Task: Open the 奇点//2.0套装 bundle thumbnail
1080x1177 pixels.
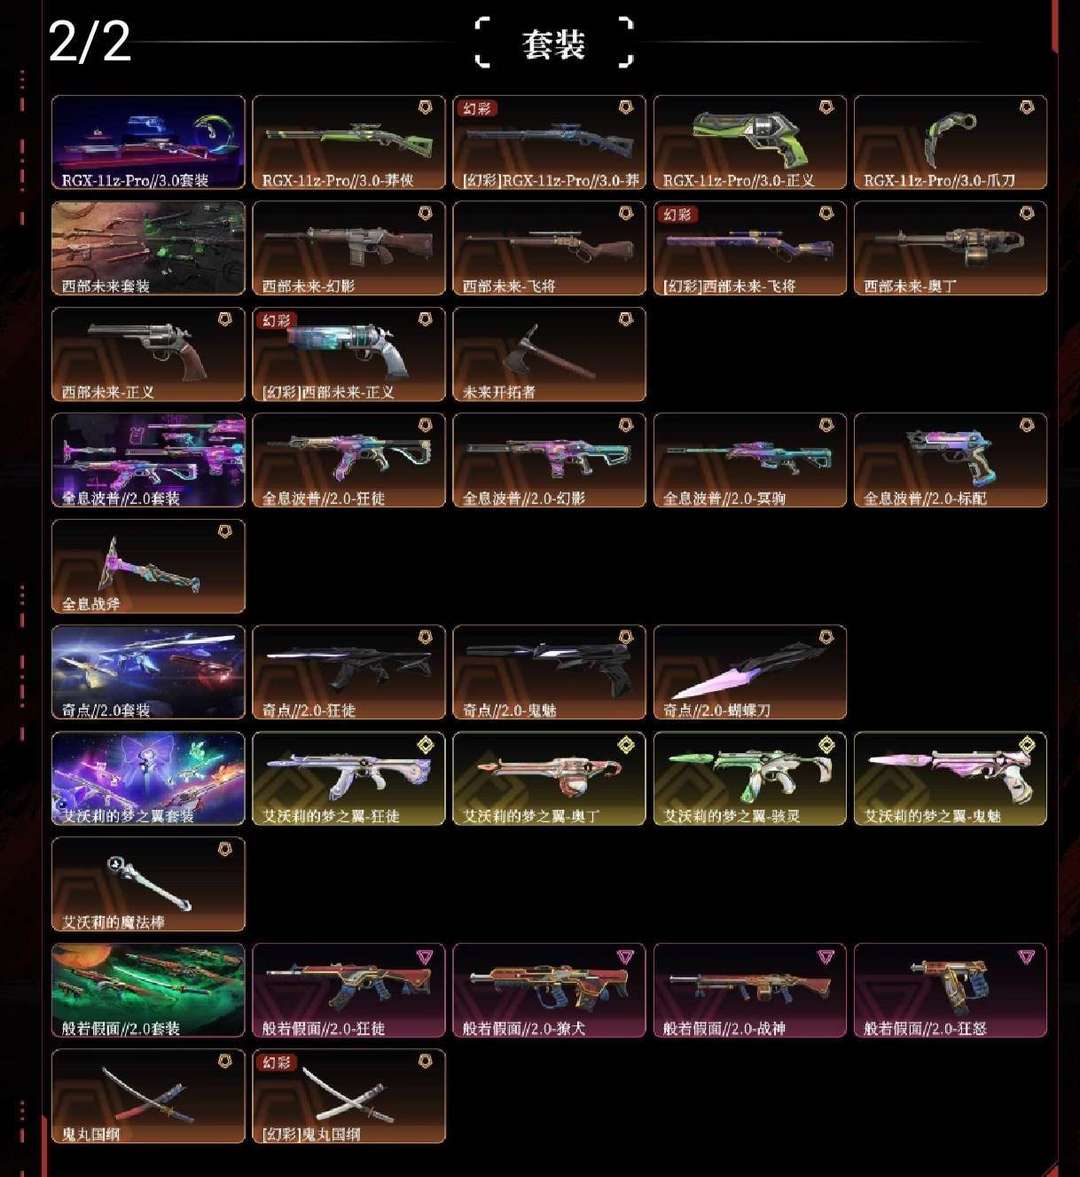Action: coord(149,672)
